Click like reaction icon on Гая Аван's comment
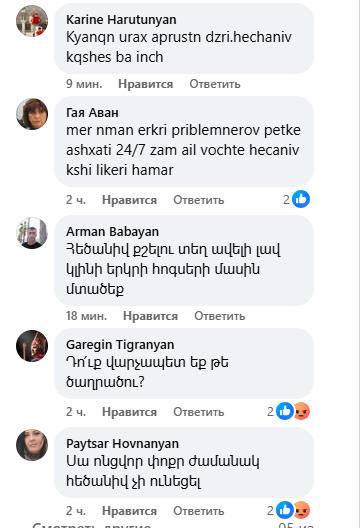The height and width of the screenshot is (528, 363). coord(301,199)
